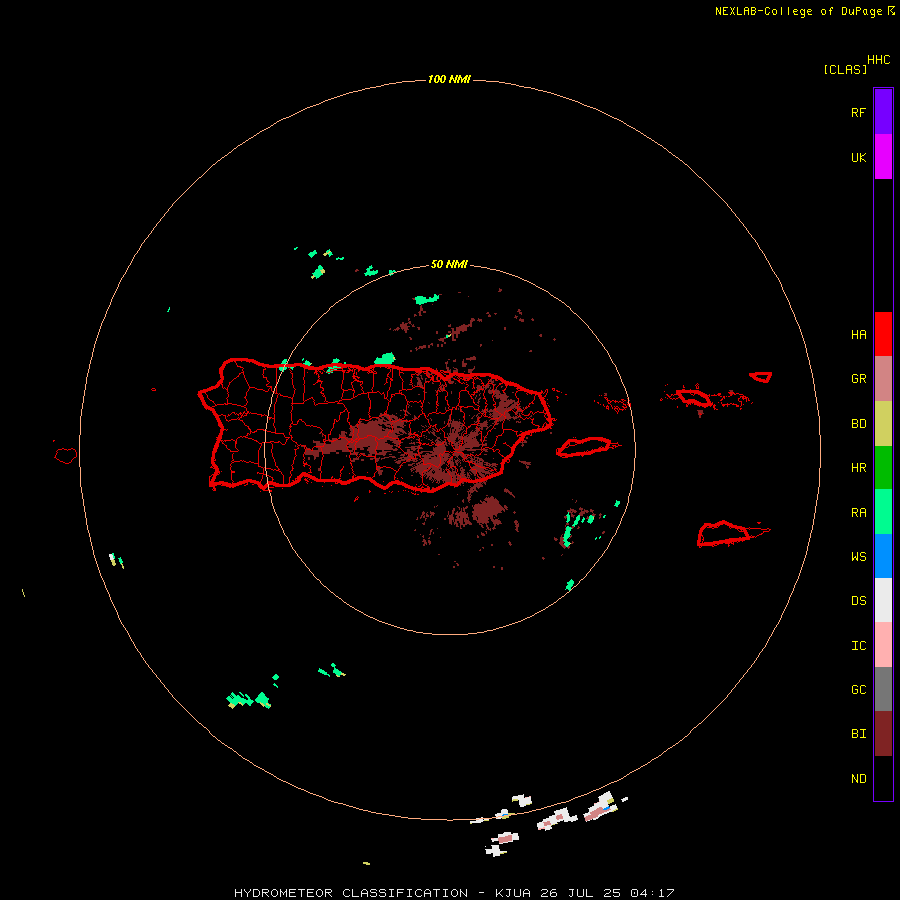The image size is (900, 900).
Task: Click the 50 NMI range label
Action: point(449,264)
